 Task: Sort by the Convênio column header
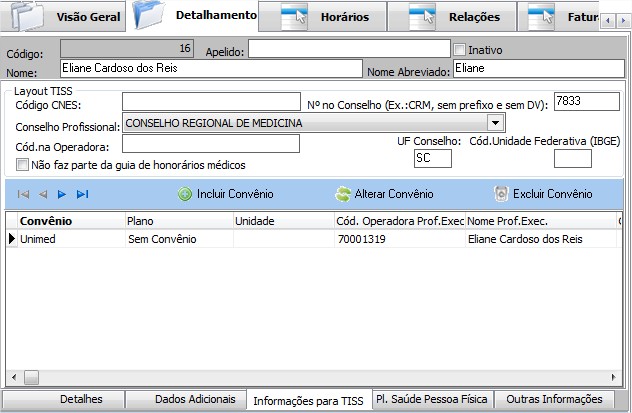pos(46,220)
